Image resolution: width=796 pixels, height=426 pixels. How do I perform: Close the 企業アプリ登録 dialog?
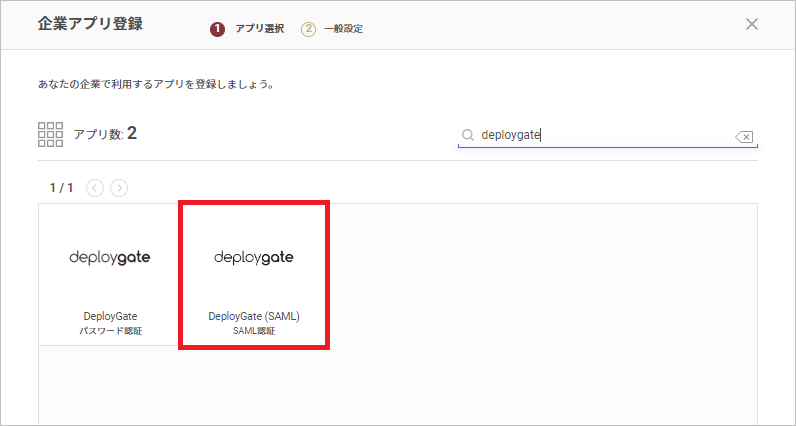[x=751, y=24]
